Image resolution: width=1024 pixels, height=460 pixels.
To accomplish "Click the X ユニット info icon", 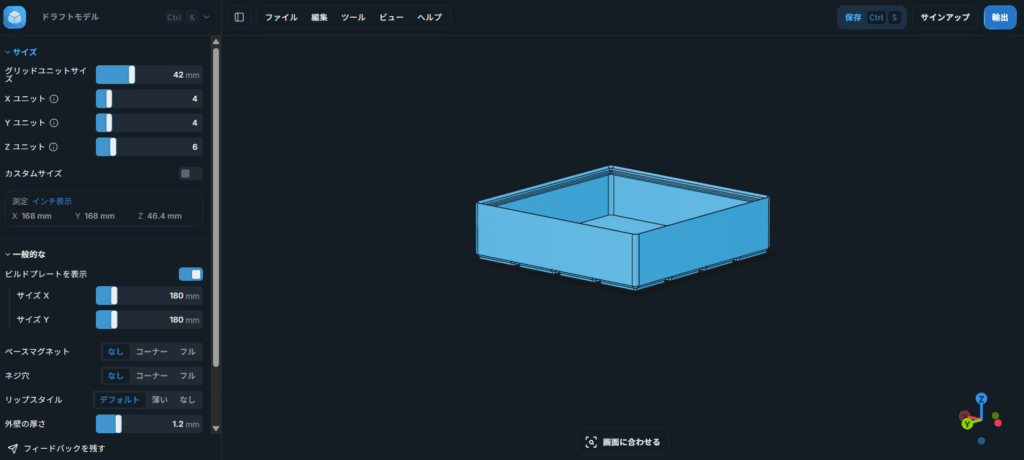I will (x=54, y=99).
